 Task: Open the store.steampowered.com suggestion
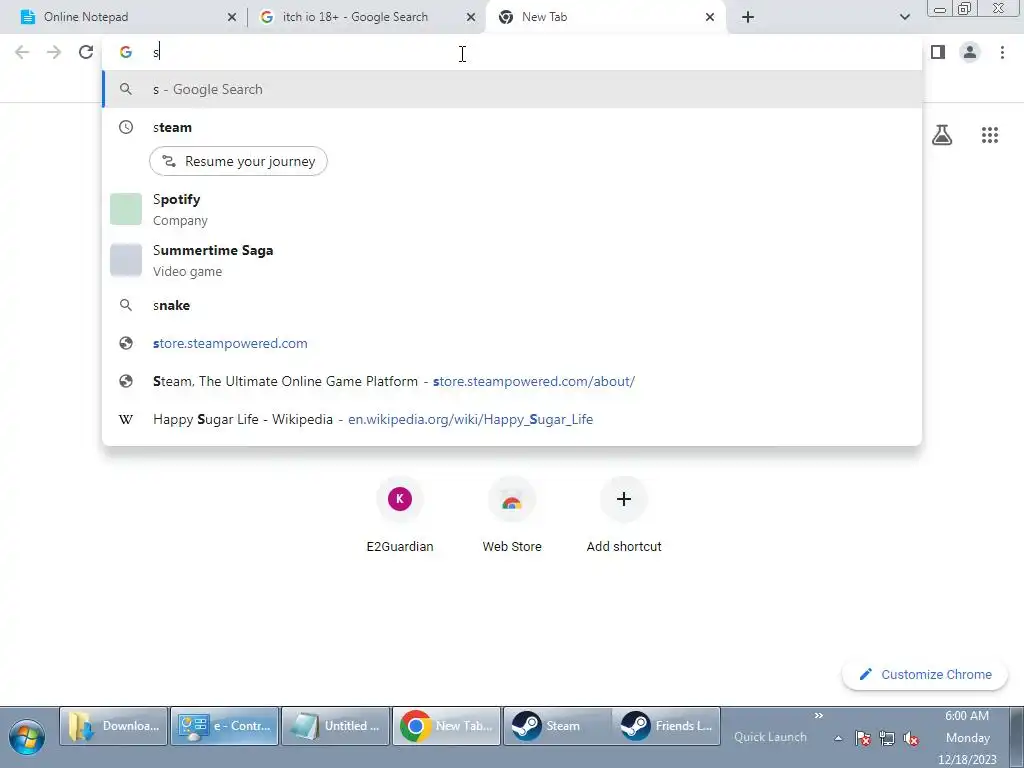(x=512, y=344)
